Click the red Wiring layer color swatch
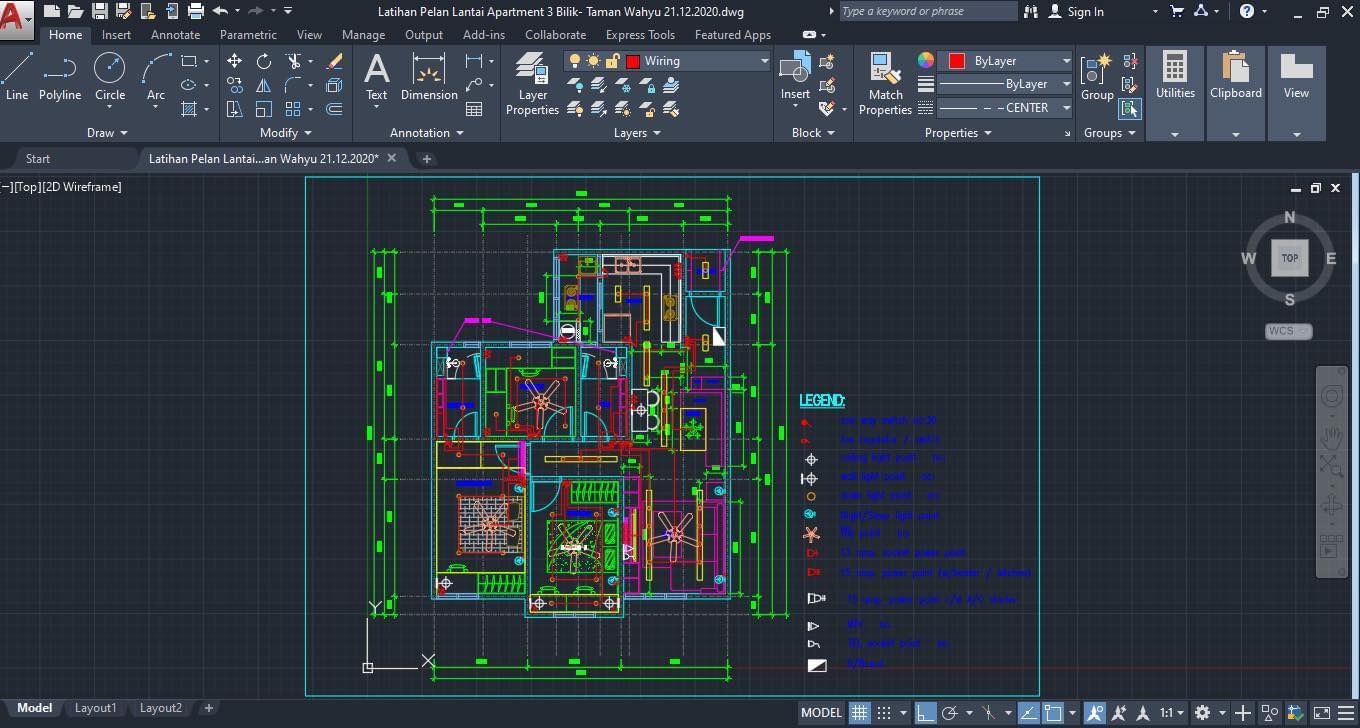Image resolution: width=1360 pixels, height=728 pixels. (x=633, y=61)
